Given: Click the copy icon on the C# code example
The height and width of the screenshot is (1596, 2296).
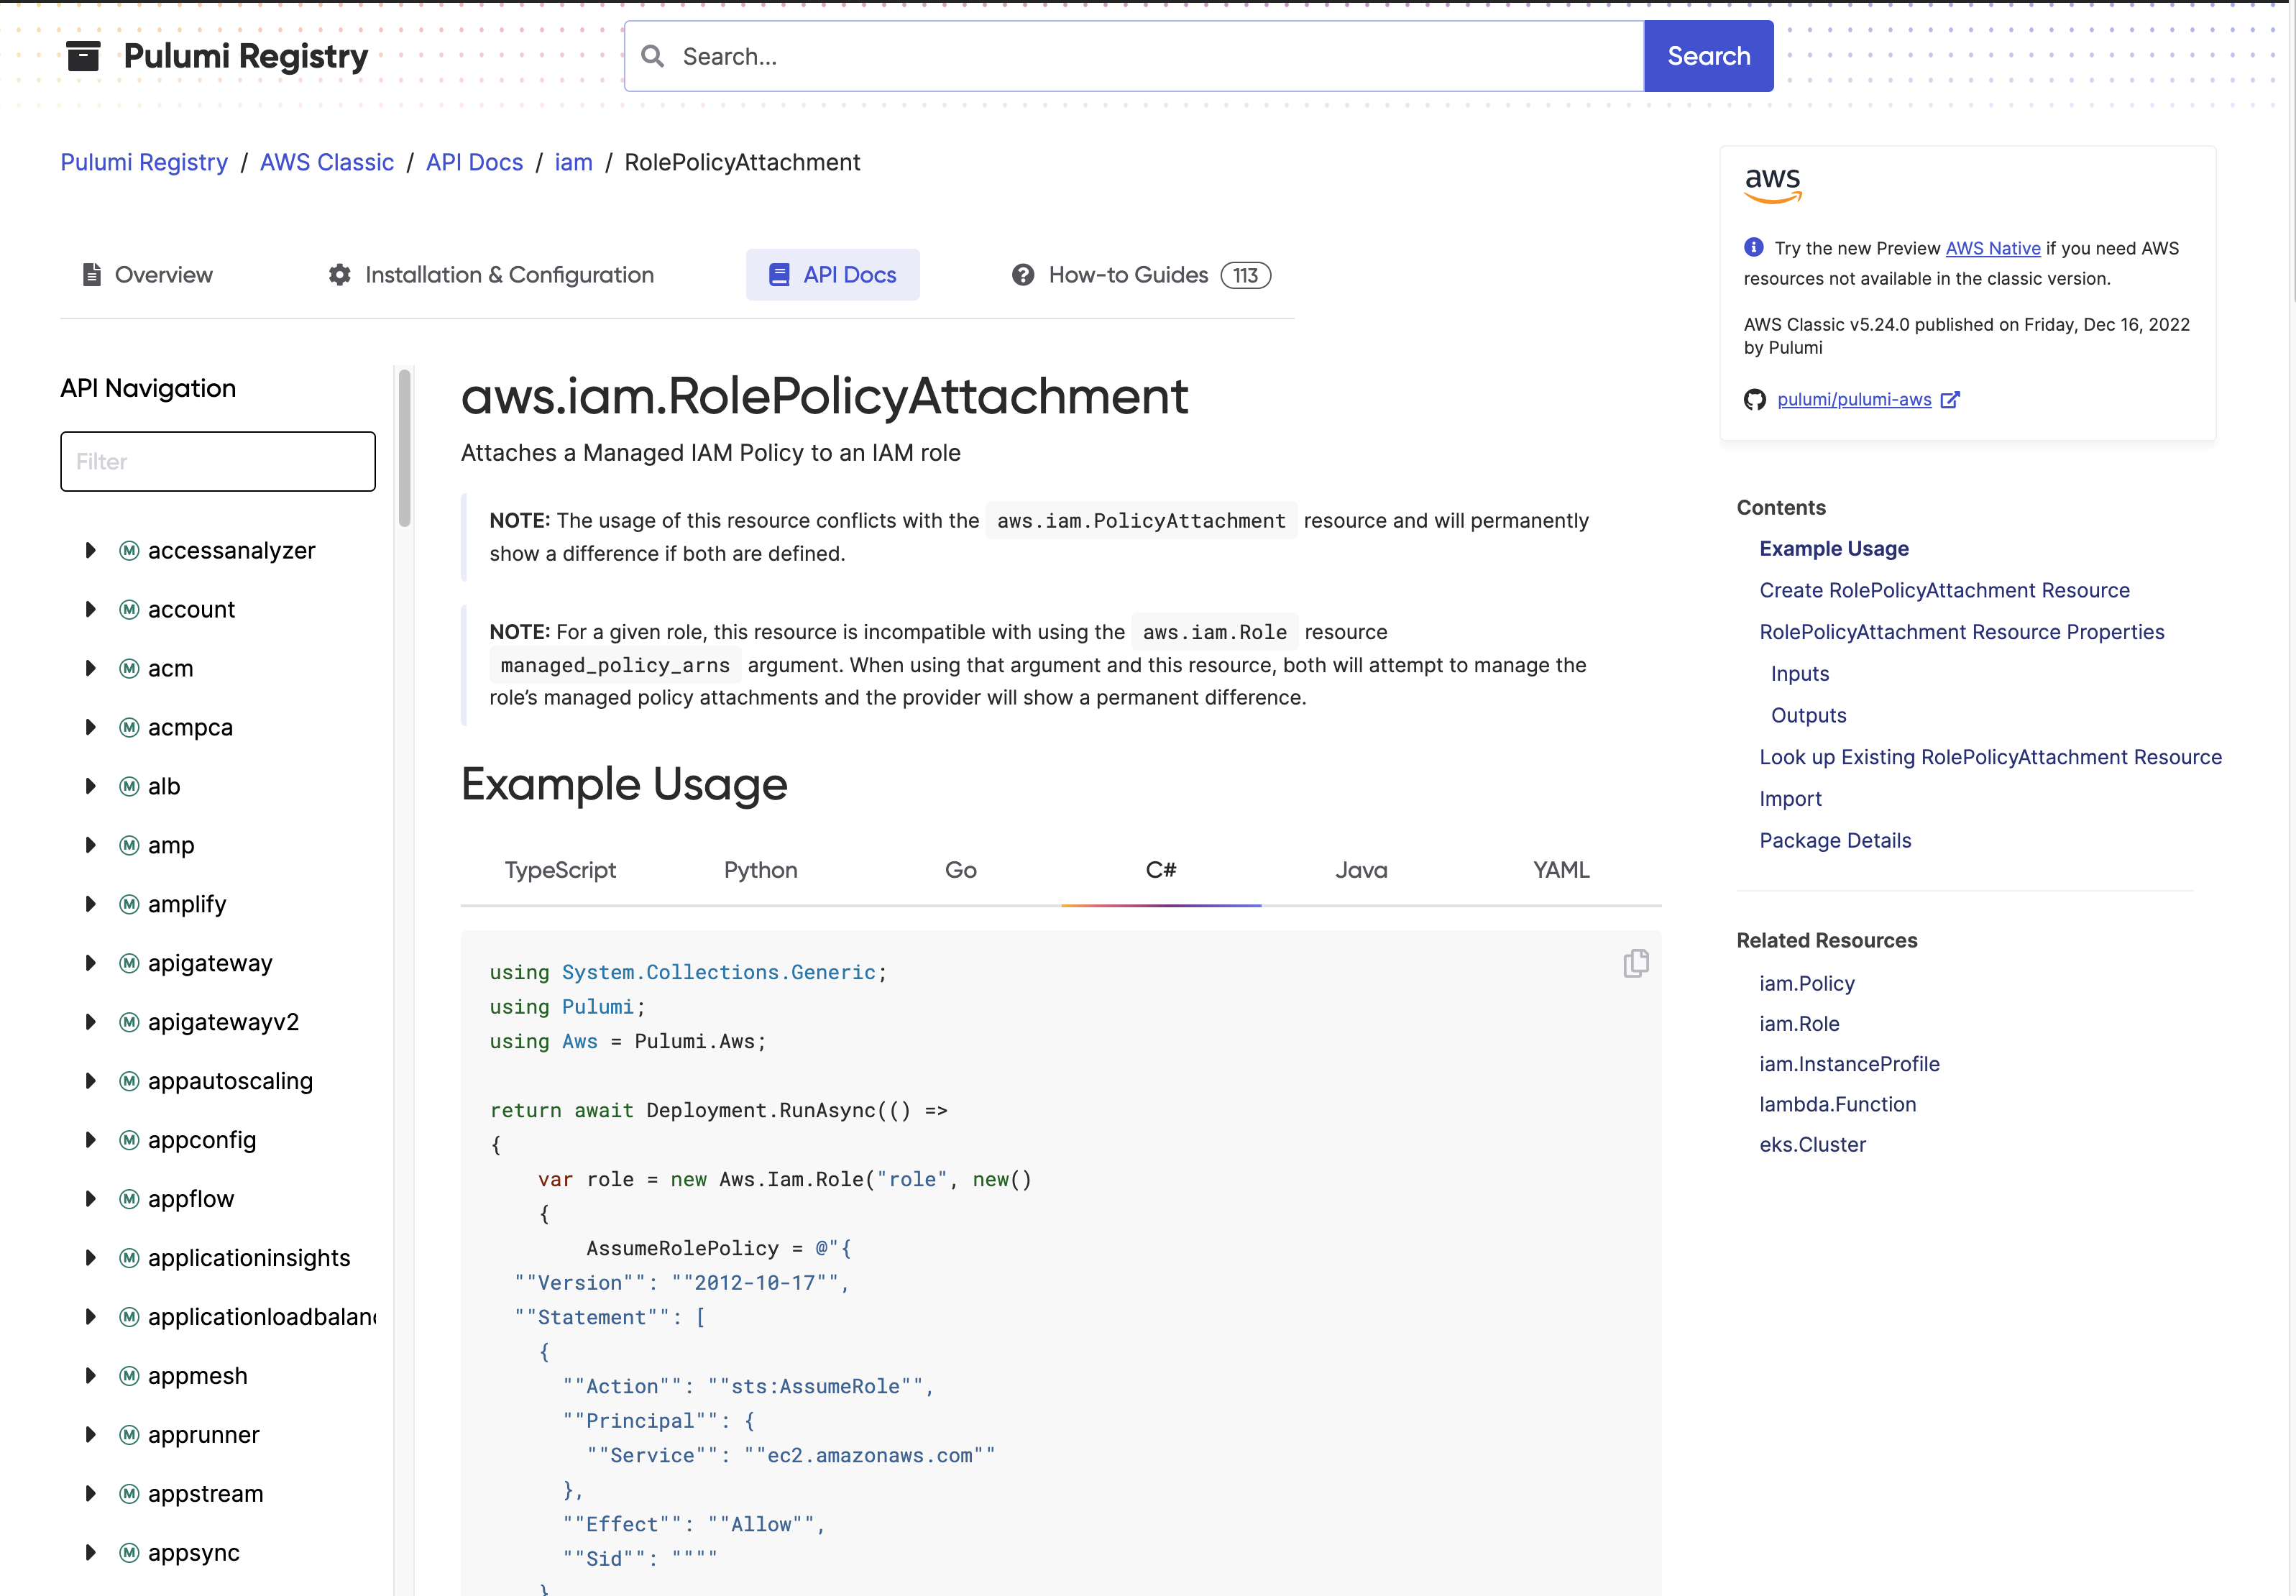Looking at the screenshot, I should pos(1636,963).
